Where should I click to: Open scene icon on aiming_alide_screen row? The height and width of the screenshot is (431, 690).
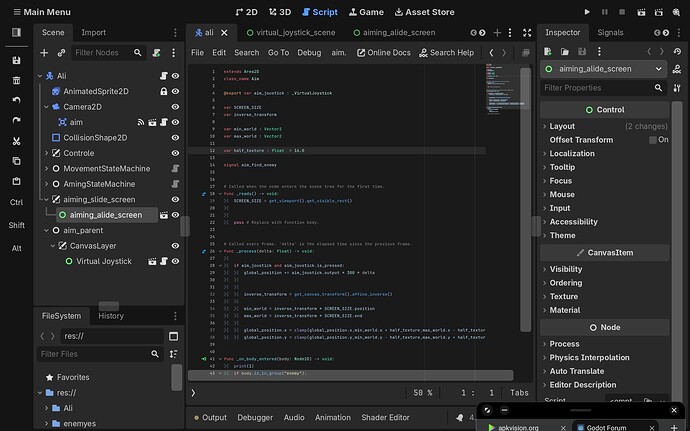pyautogui.click(x=164, y=215)
